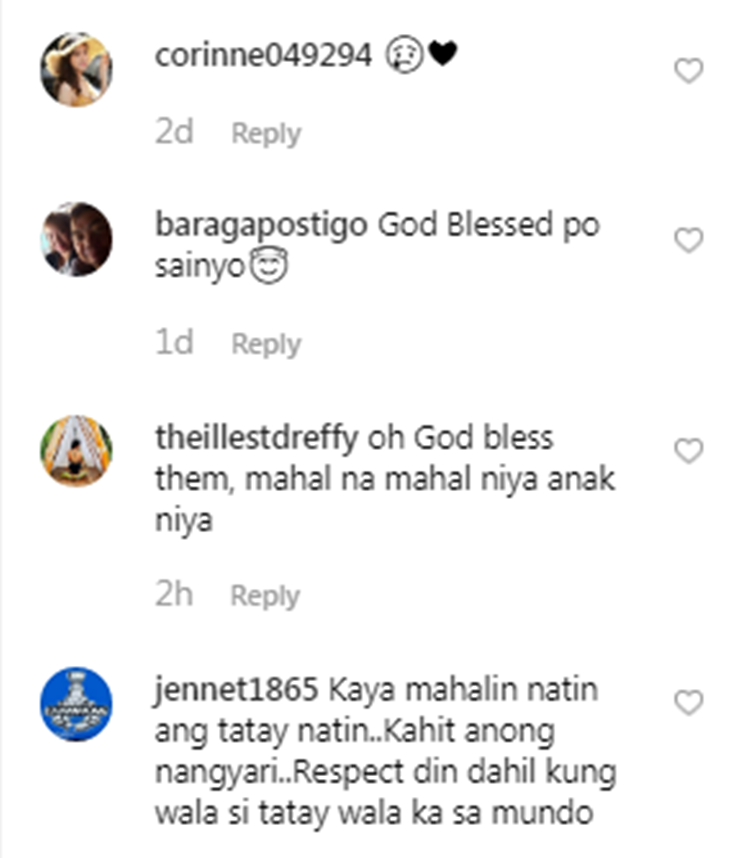View theillestdreffy's tent profile photo
The width and height of the screenshot is (750, 858).
coord(77,451)
